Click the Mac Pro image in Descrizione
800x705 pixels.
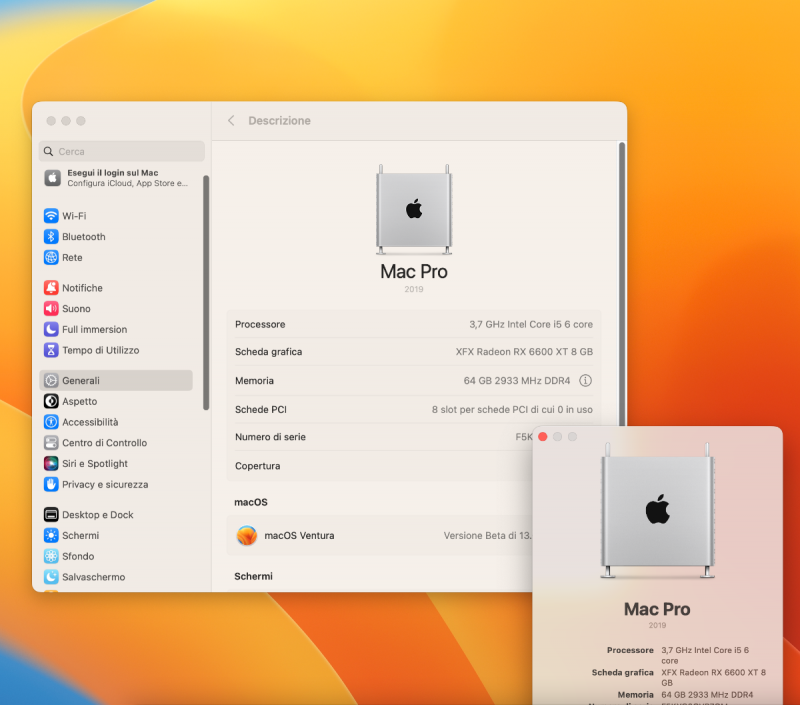414,209
